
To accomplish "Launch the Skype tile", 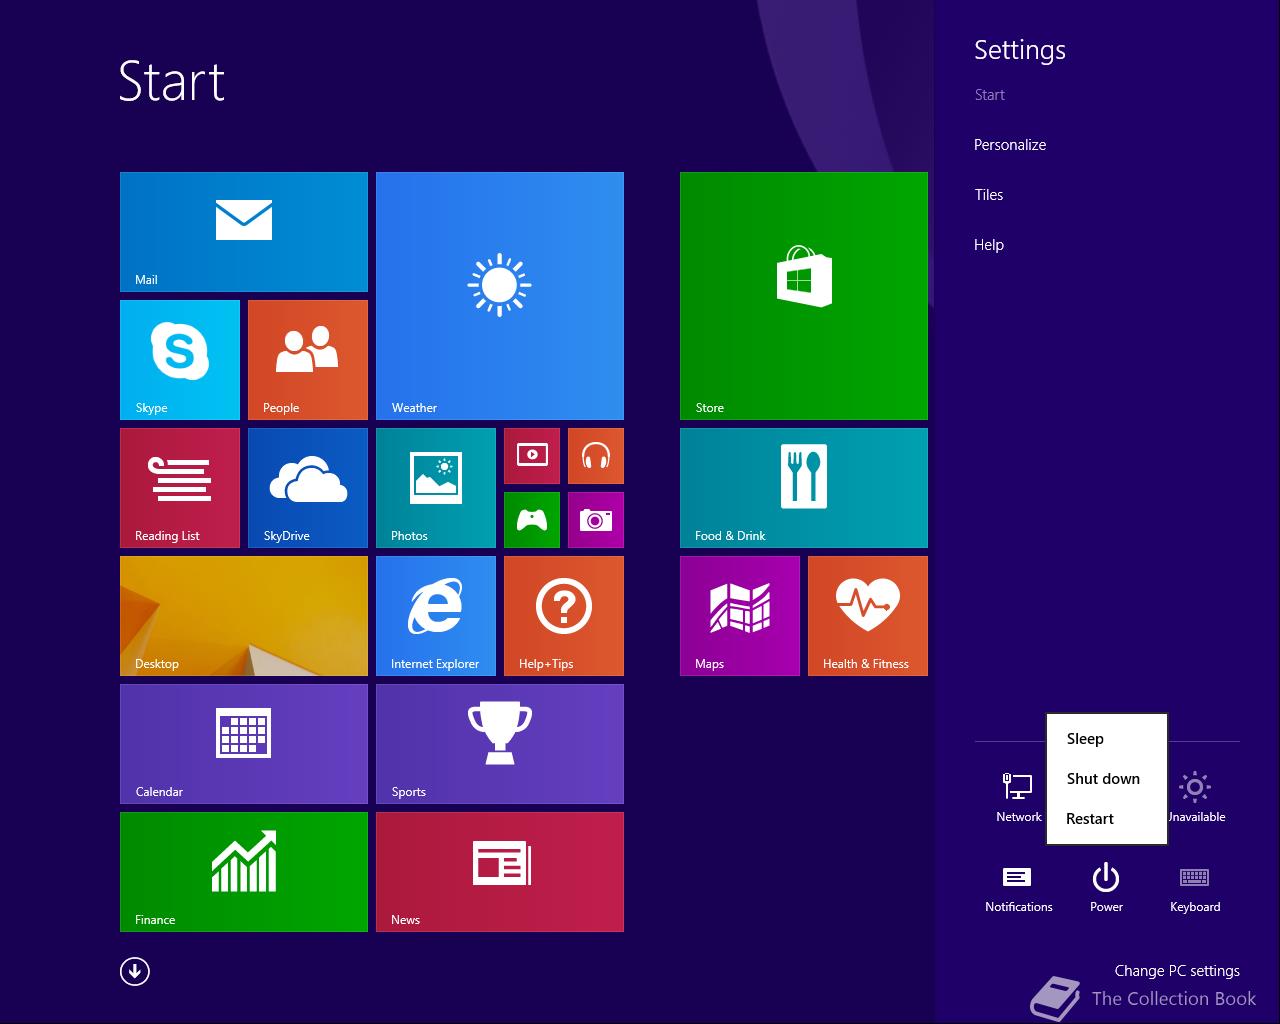I will (180, 360).
